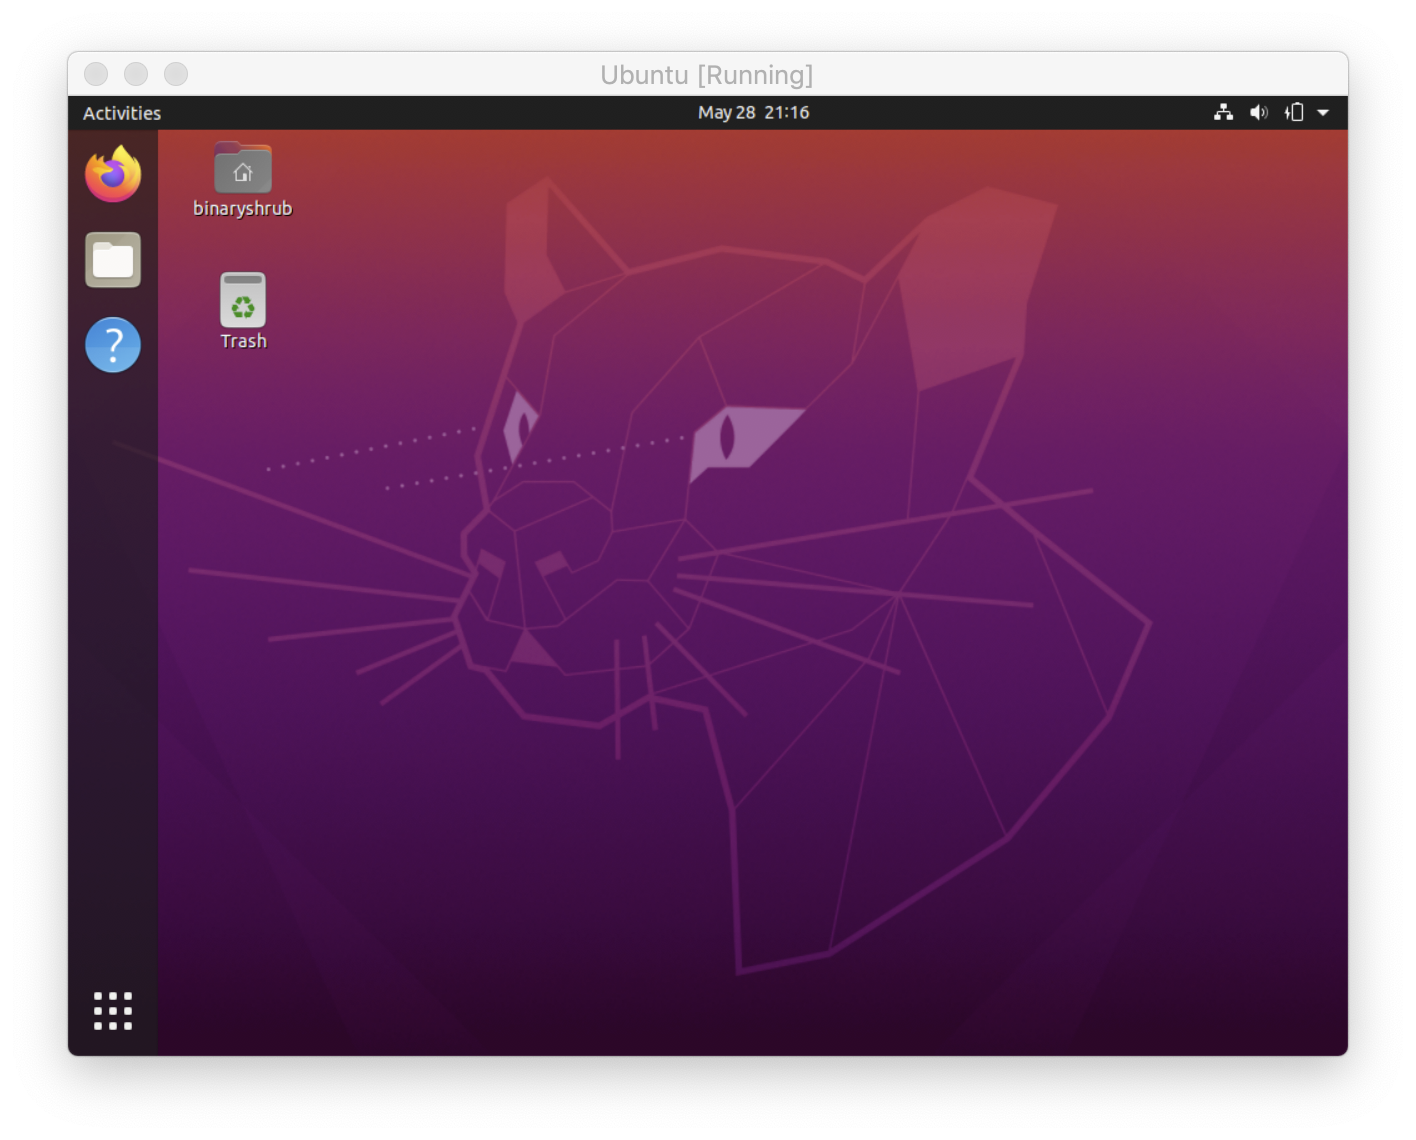This screenshot has height=1140, width=1416.
Task: Click the Trash label text
Action: (x=243, y=341)
